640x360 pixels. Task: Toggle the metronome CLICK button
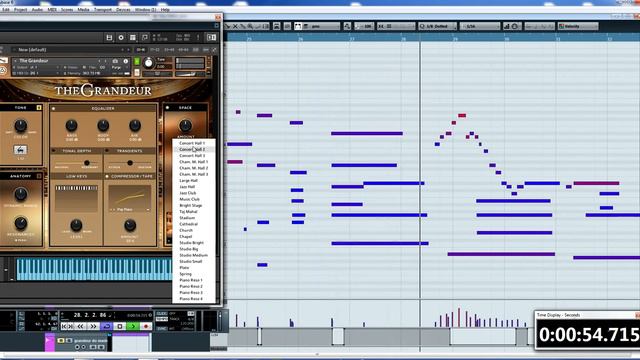coord(162,314)
